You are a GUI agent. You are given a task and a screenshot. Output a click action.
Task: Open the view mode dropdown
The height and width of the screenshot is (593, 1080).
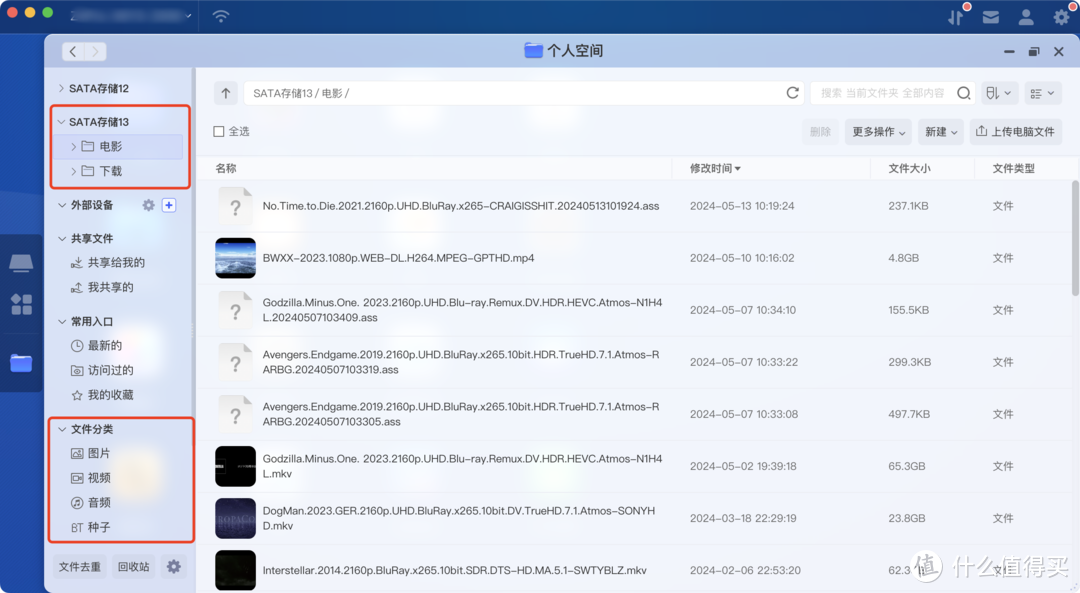1042,93
